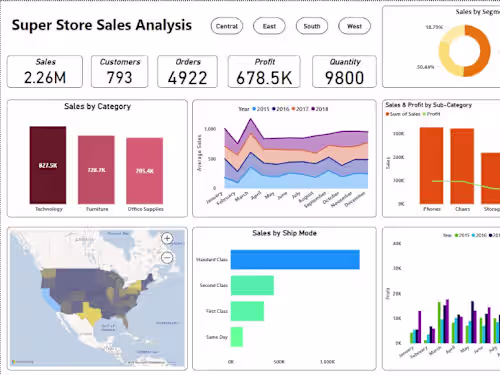Image resolution: width=500 pixels, height=375 pixels.
Task: Filter dashboard by South region
Action: [312, 26]
